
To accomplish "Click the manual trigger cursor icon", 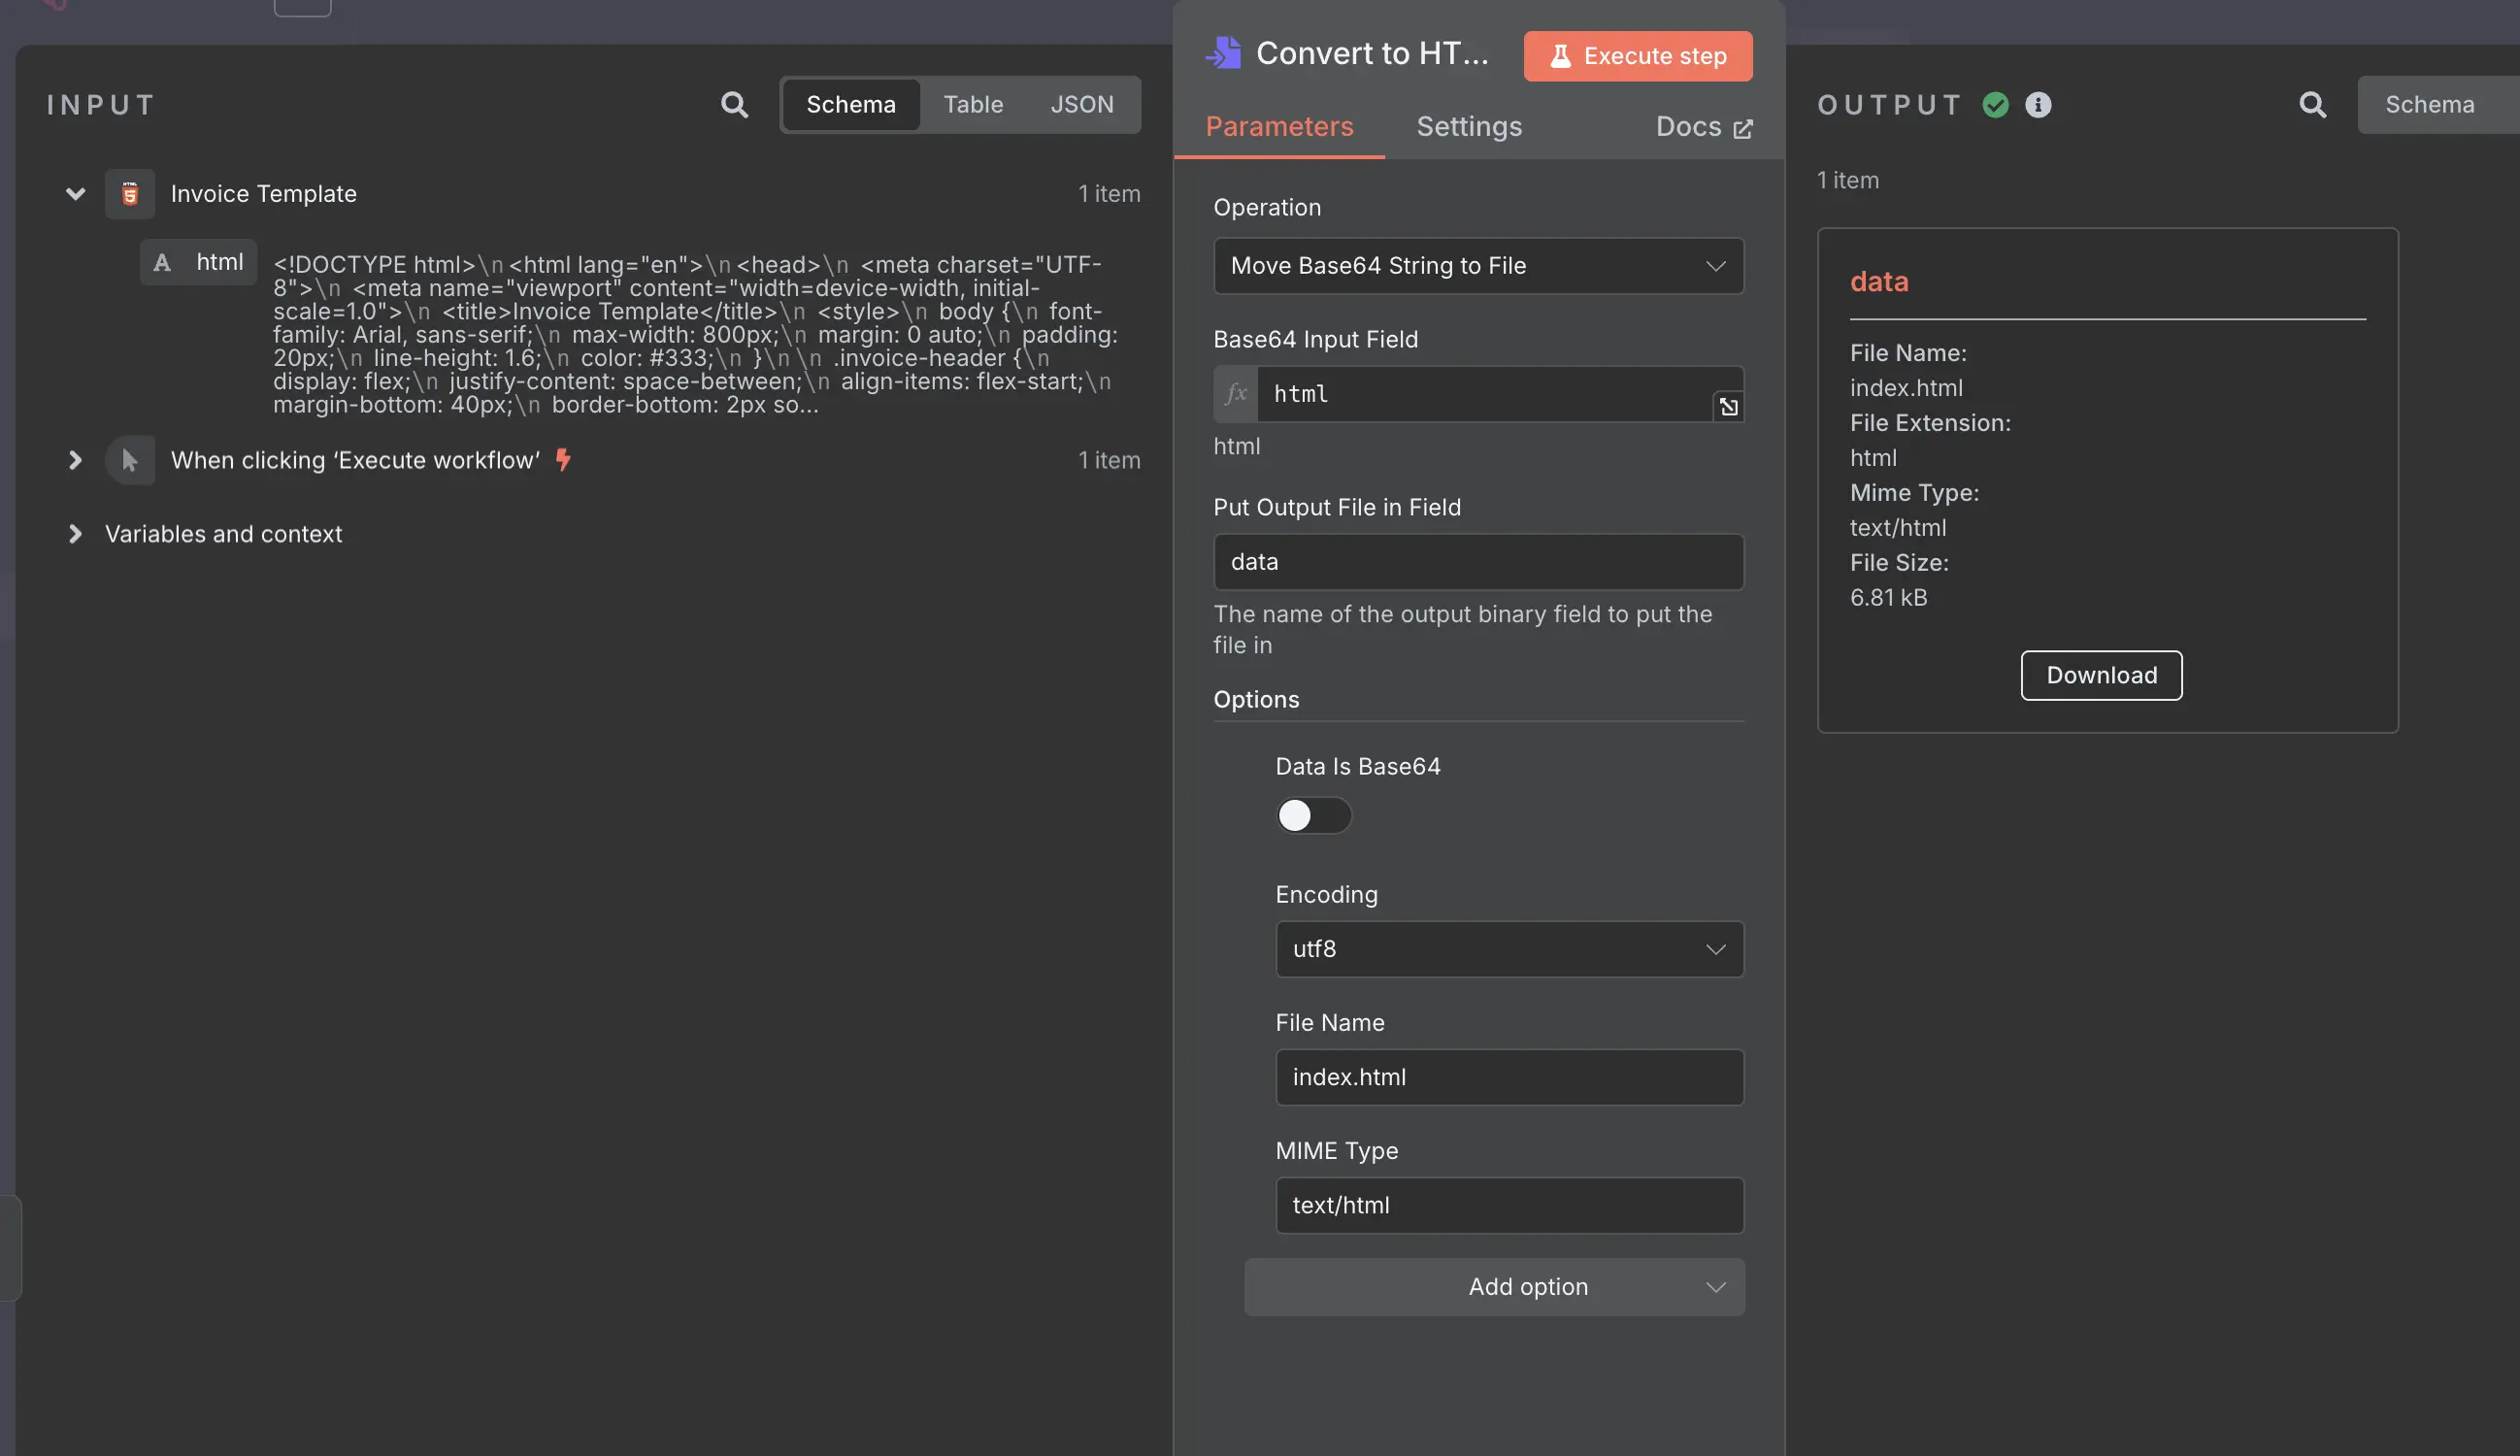I will [x=130, y=460].
